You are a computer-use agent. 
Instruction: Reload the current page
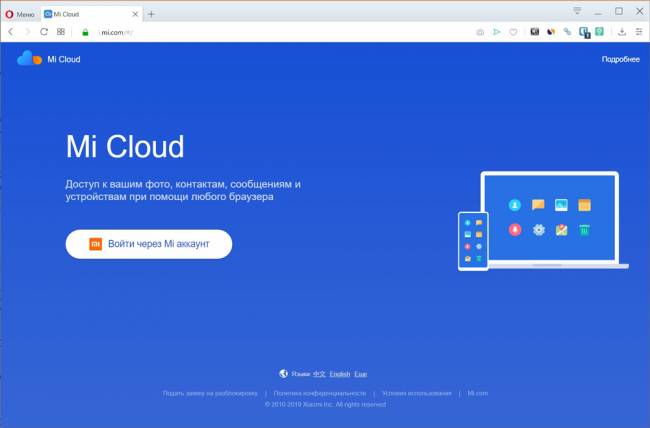pyautogui.click(x=44, y=32)
